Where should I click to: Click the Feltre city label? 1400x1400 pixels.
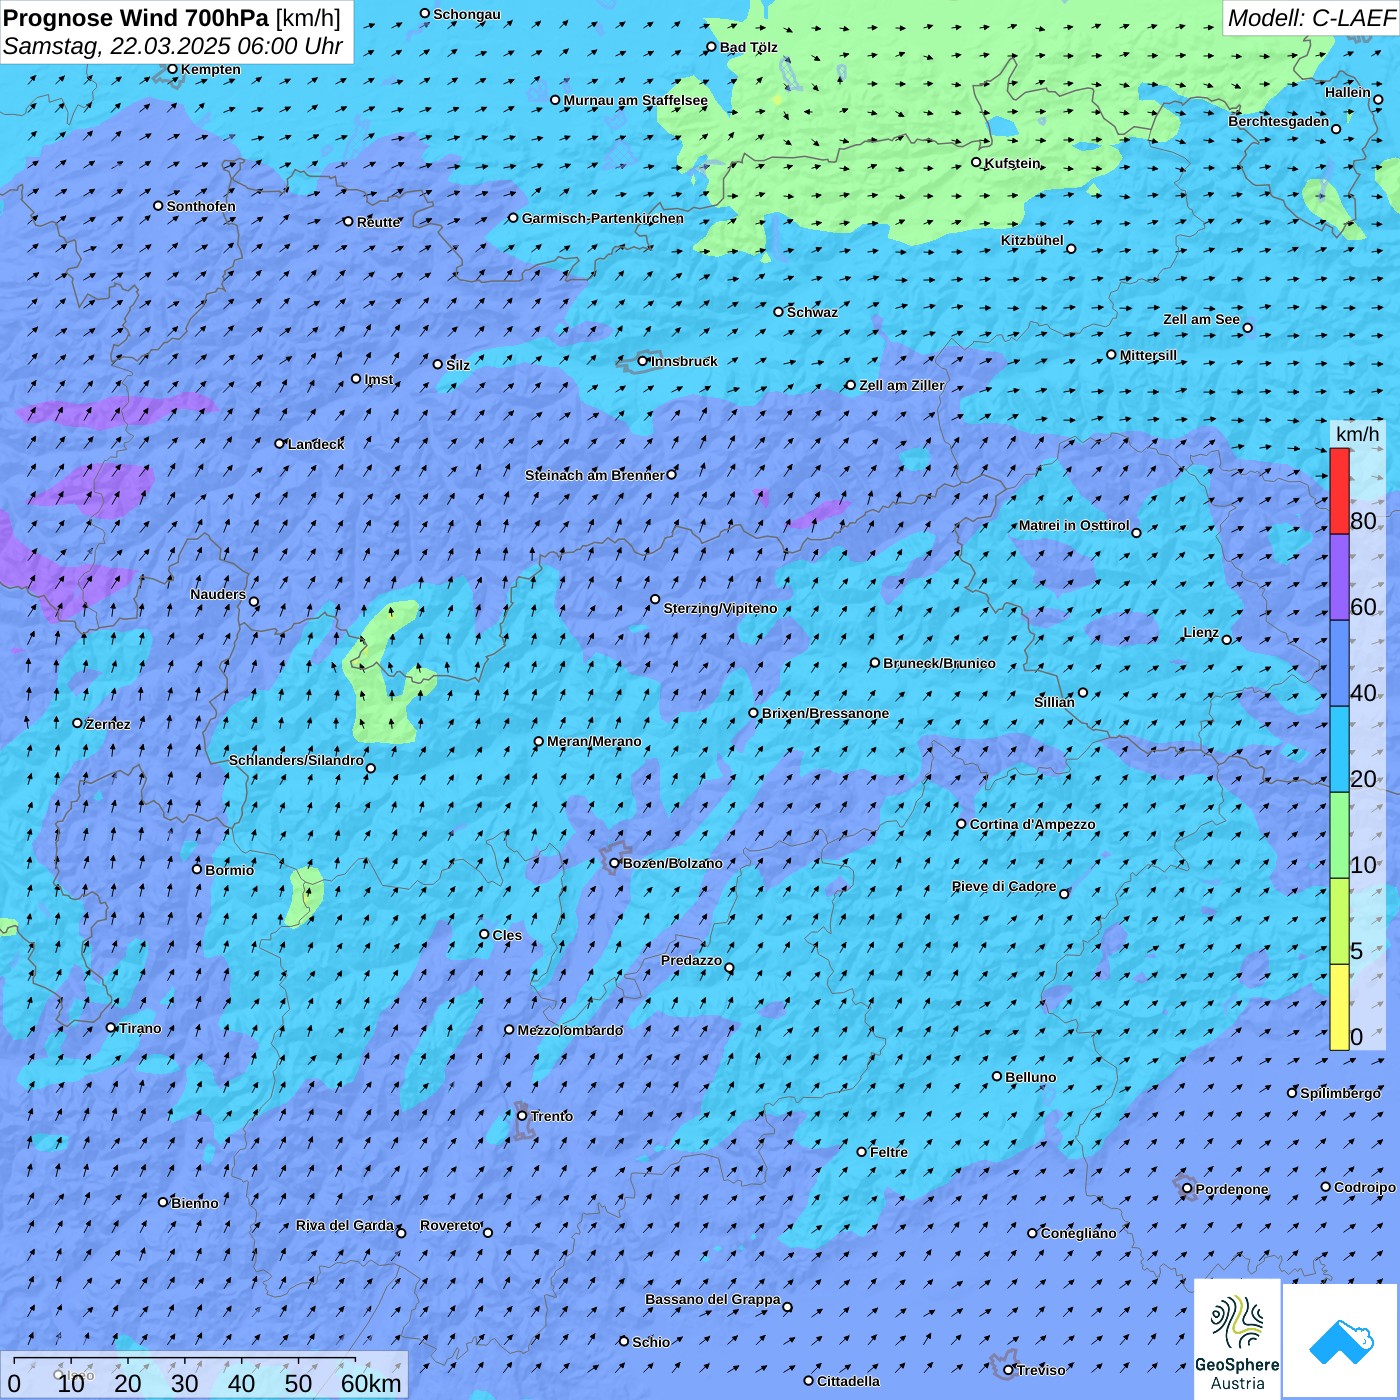889,1152
